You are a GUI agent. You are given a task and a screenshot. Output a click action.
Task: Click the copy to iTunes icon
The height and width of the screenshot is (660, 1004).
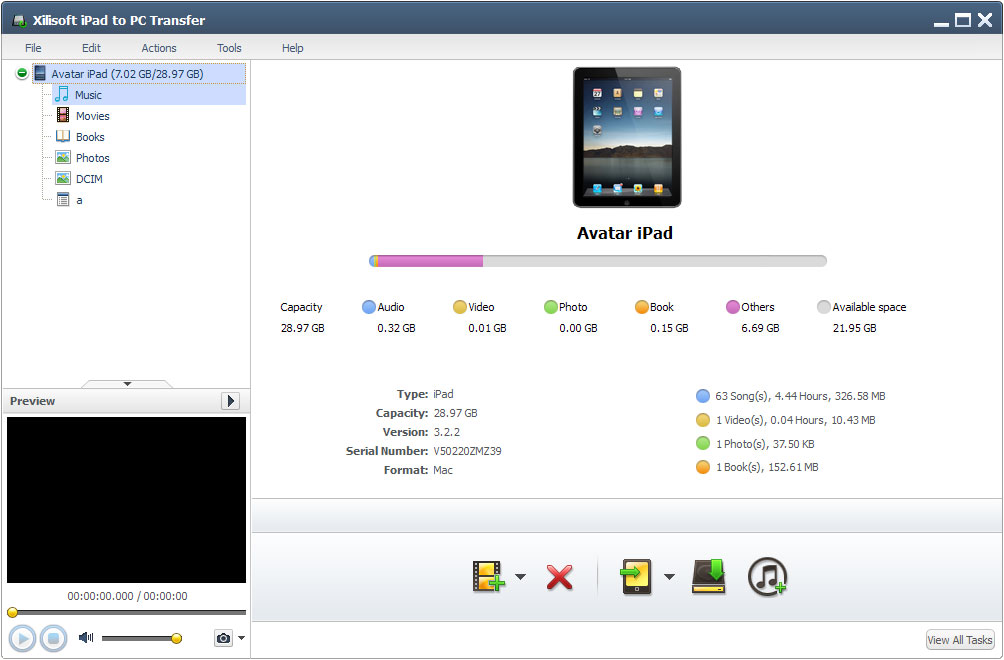767,577
